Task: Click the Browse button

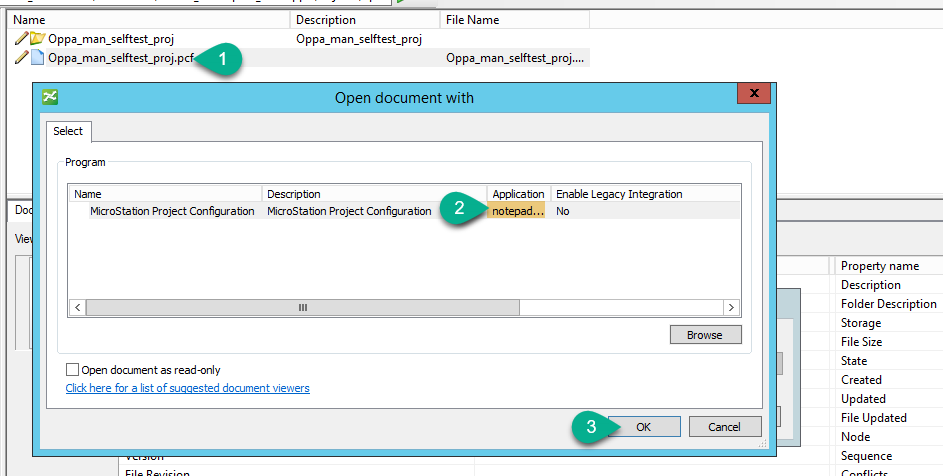Action: tap(705, 335)
